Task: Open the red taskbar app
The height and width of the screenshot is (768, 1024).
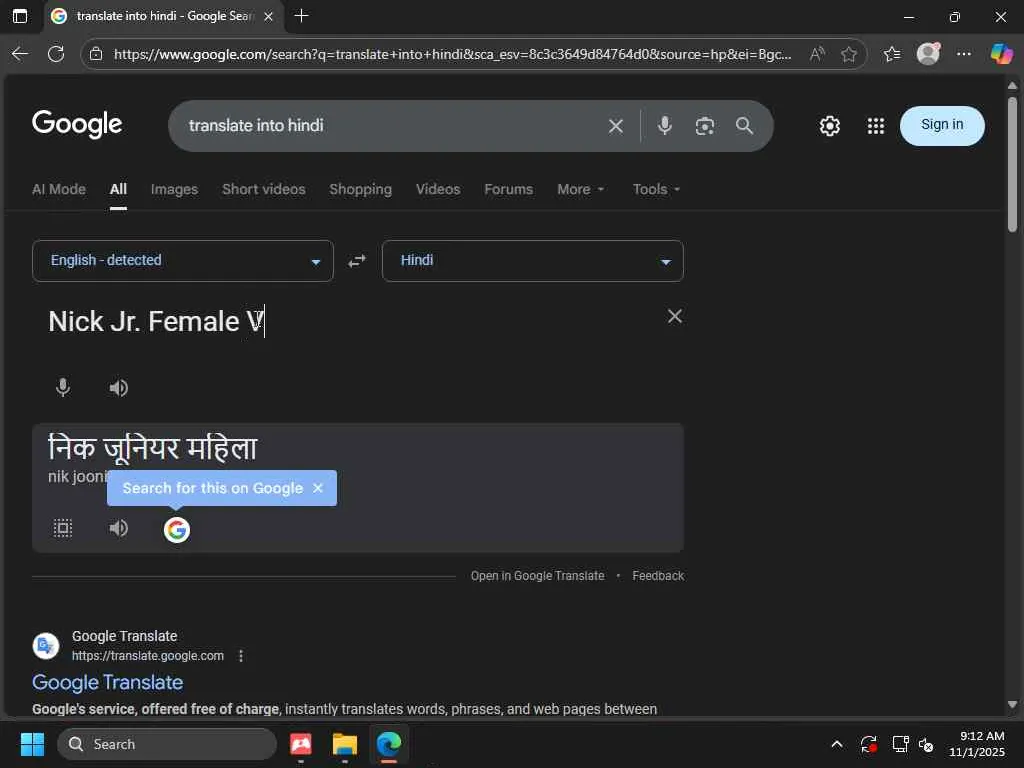Action: tap(300, 744)
